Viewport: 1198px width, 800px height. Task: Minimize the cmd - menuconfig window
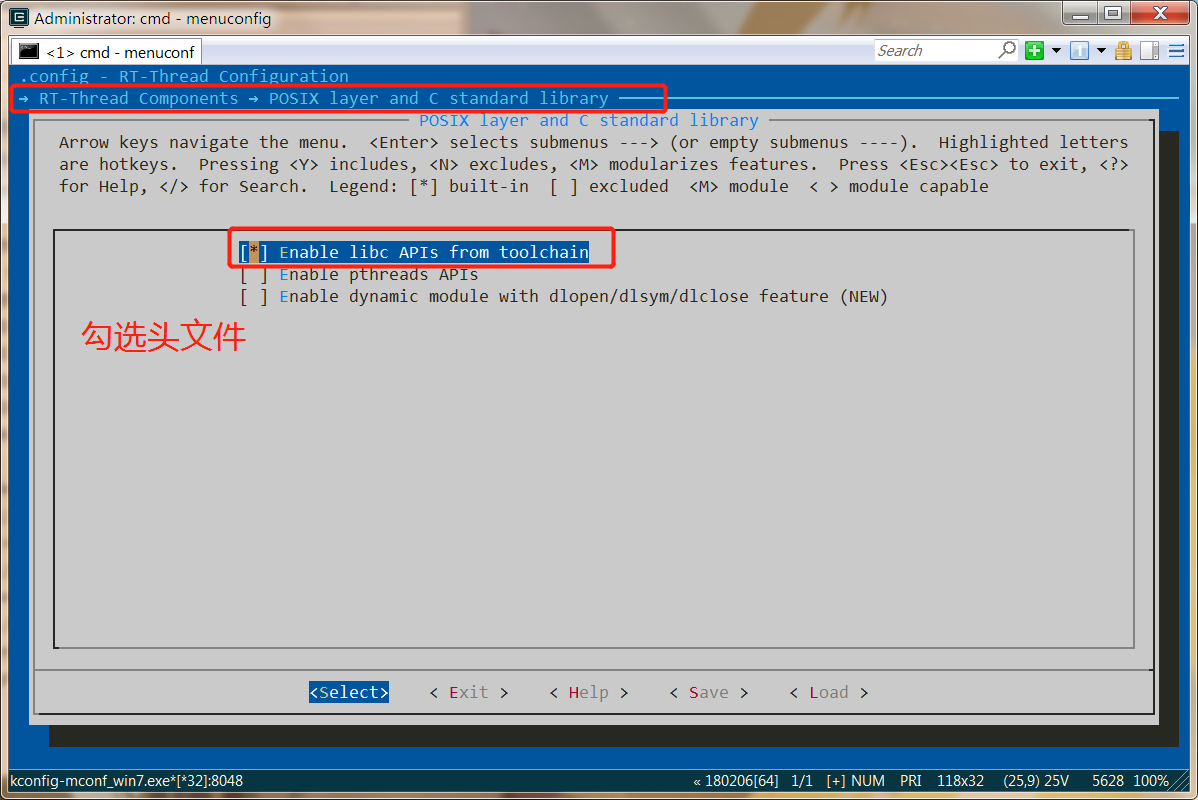(1080, 13)
